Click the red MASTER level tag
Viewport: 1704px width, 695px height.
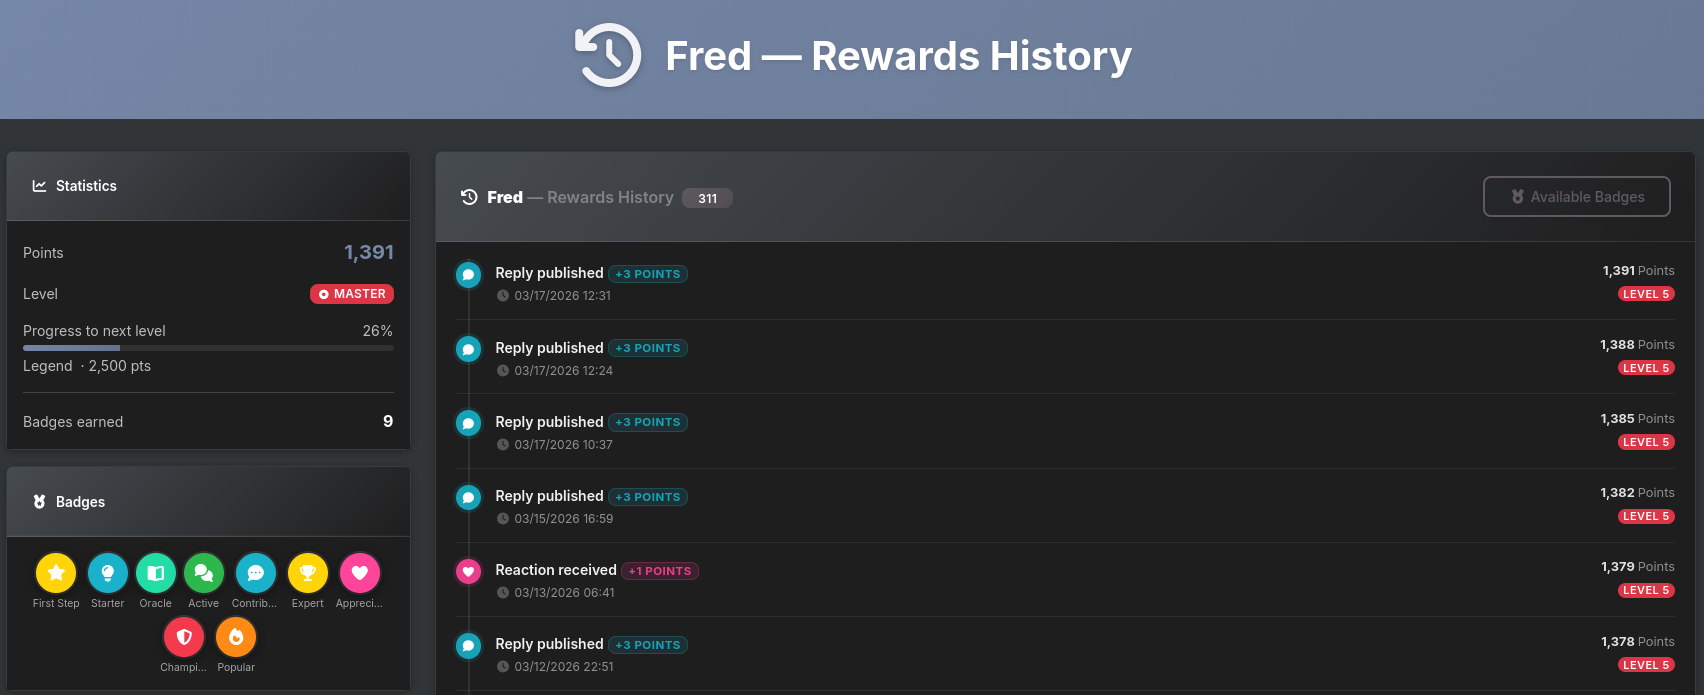[352, 294]
